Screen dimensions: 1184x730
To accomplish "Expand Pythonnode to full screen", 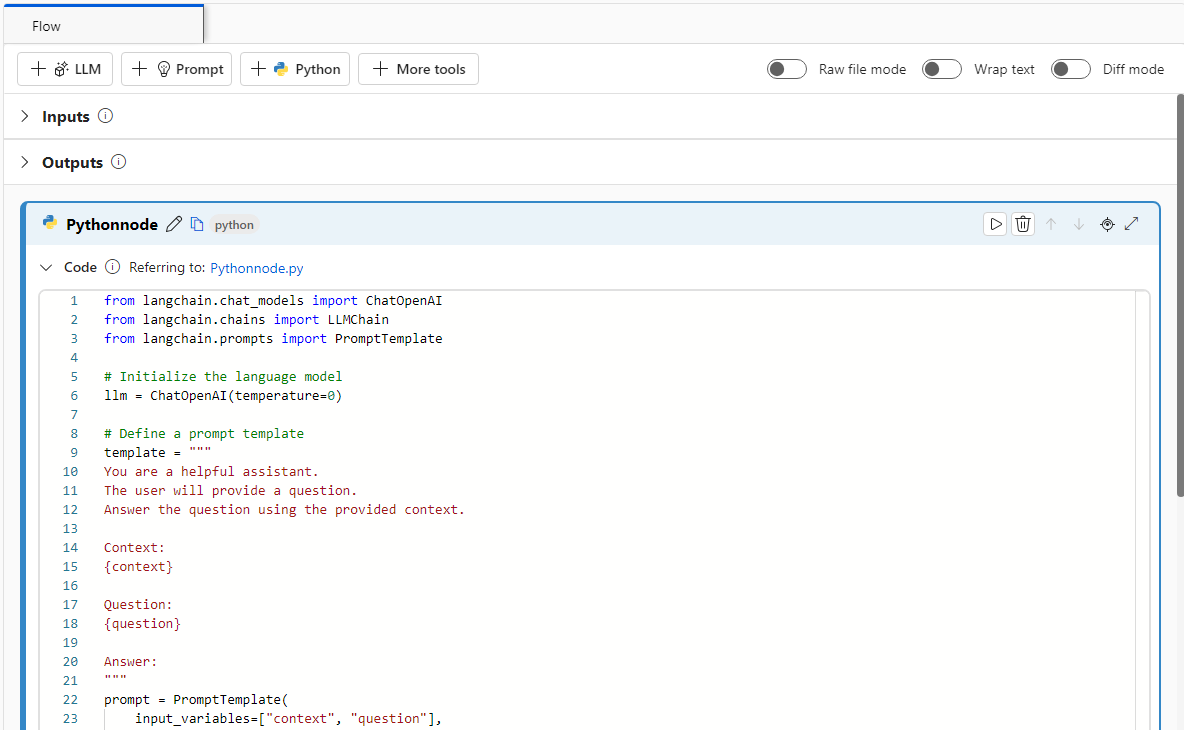I will pyautogui.click(x=1132, y=224).
